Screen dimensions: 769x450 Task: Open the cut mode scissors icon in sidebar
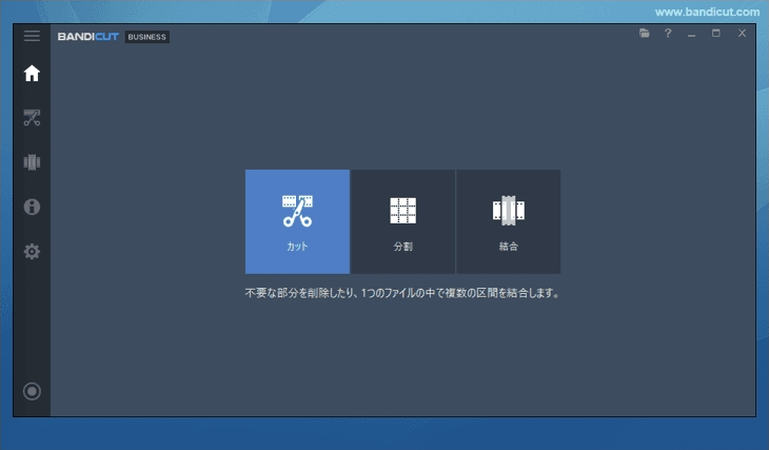coord(32,118)
